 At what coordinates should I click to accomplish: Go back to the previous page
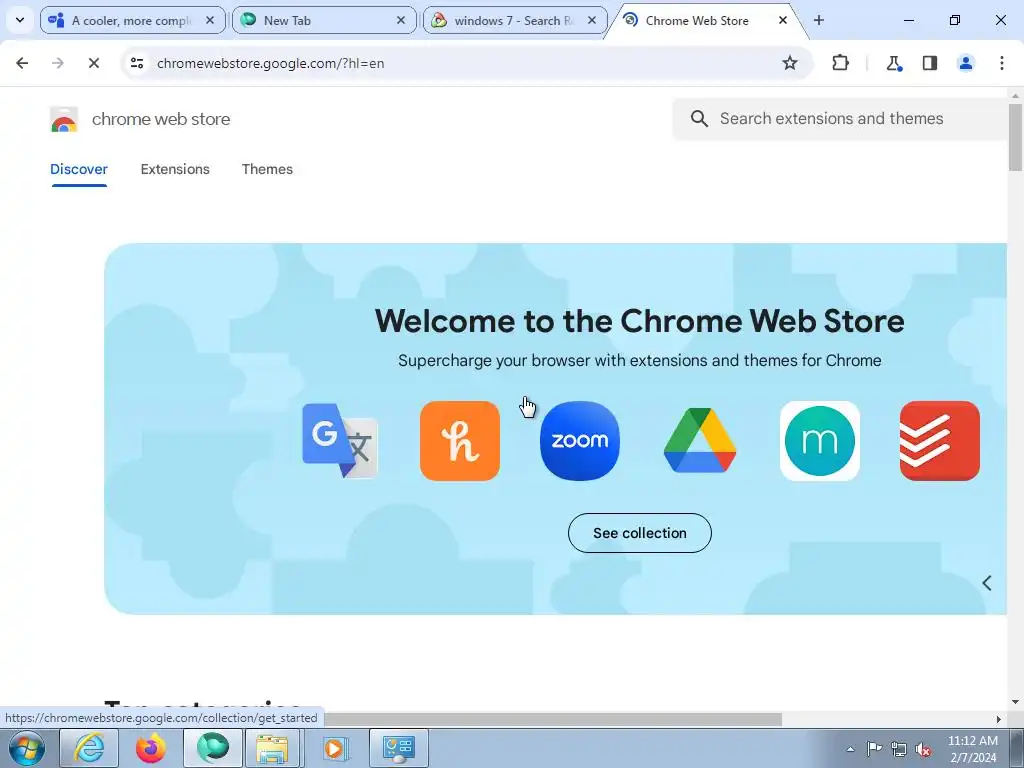[x=22, y=63]
